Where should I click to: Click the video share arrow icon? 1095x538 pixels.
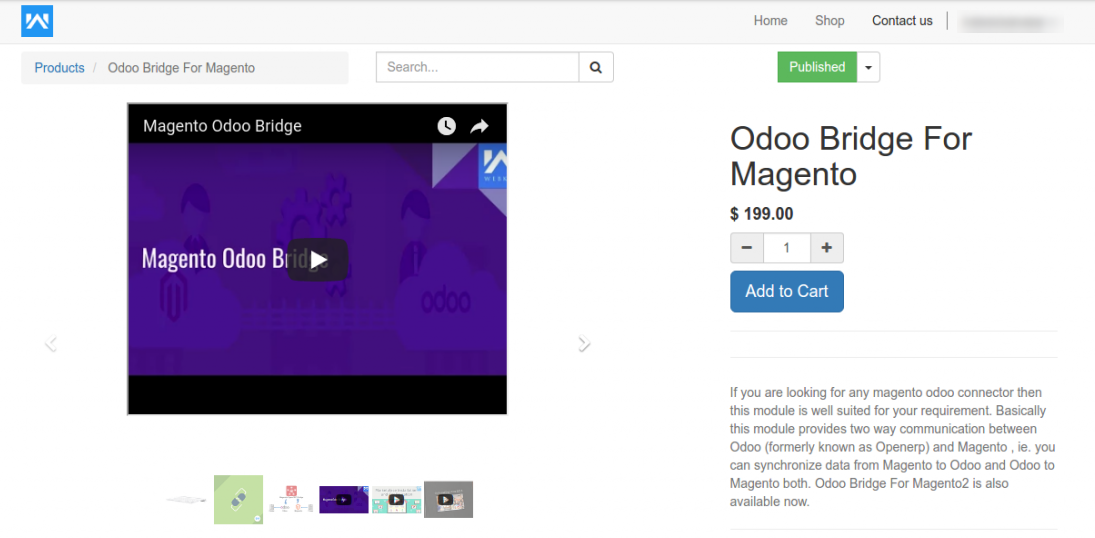479,126
